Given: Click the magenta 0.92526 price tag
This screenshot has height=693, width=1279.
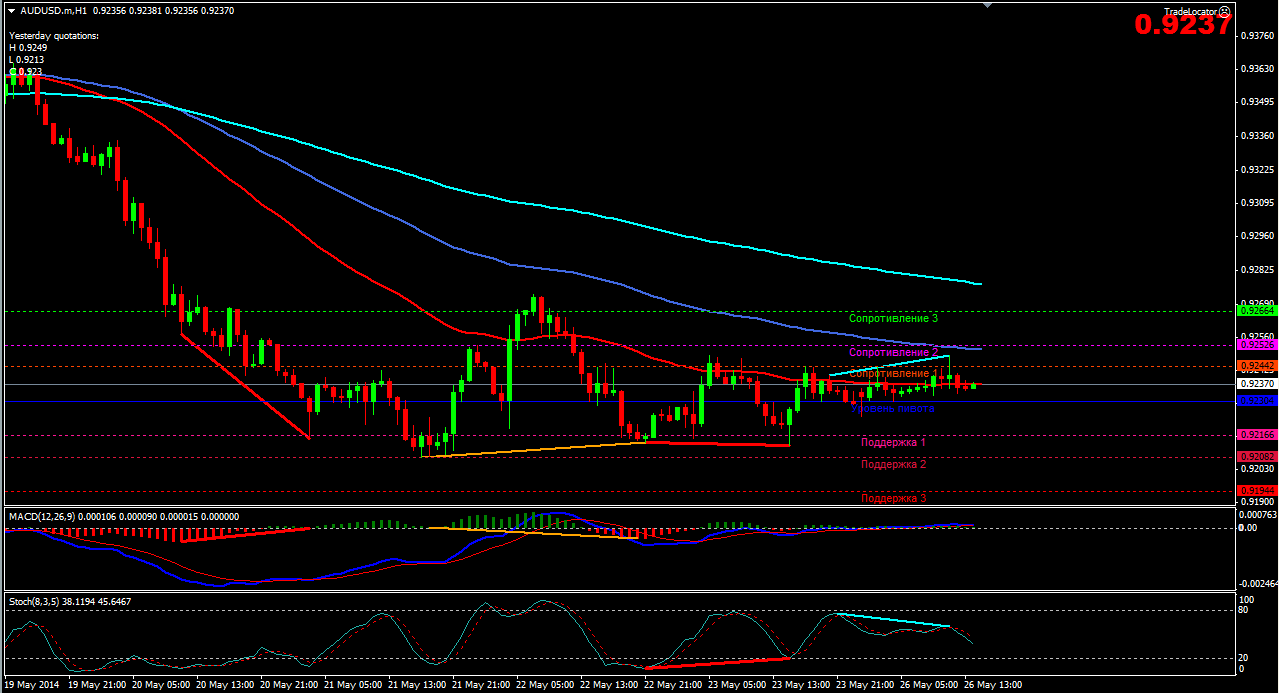Looking at the screenshot, I should pos(1256,345).
